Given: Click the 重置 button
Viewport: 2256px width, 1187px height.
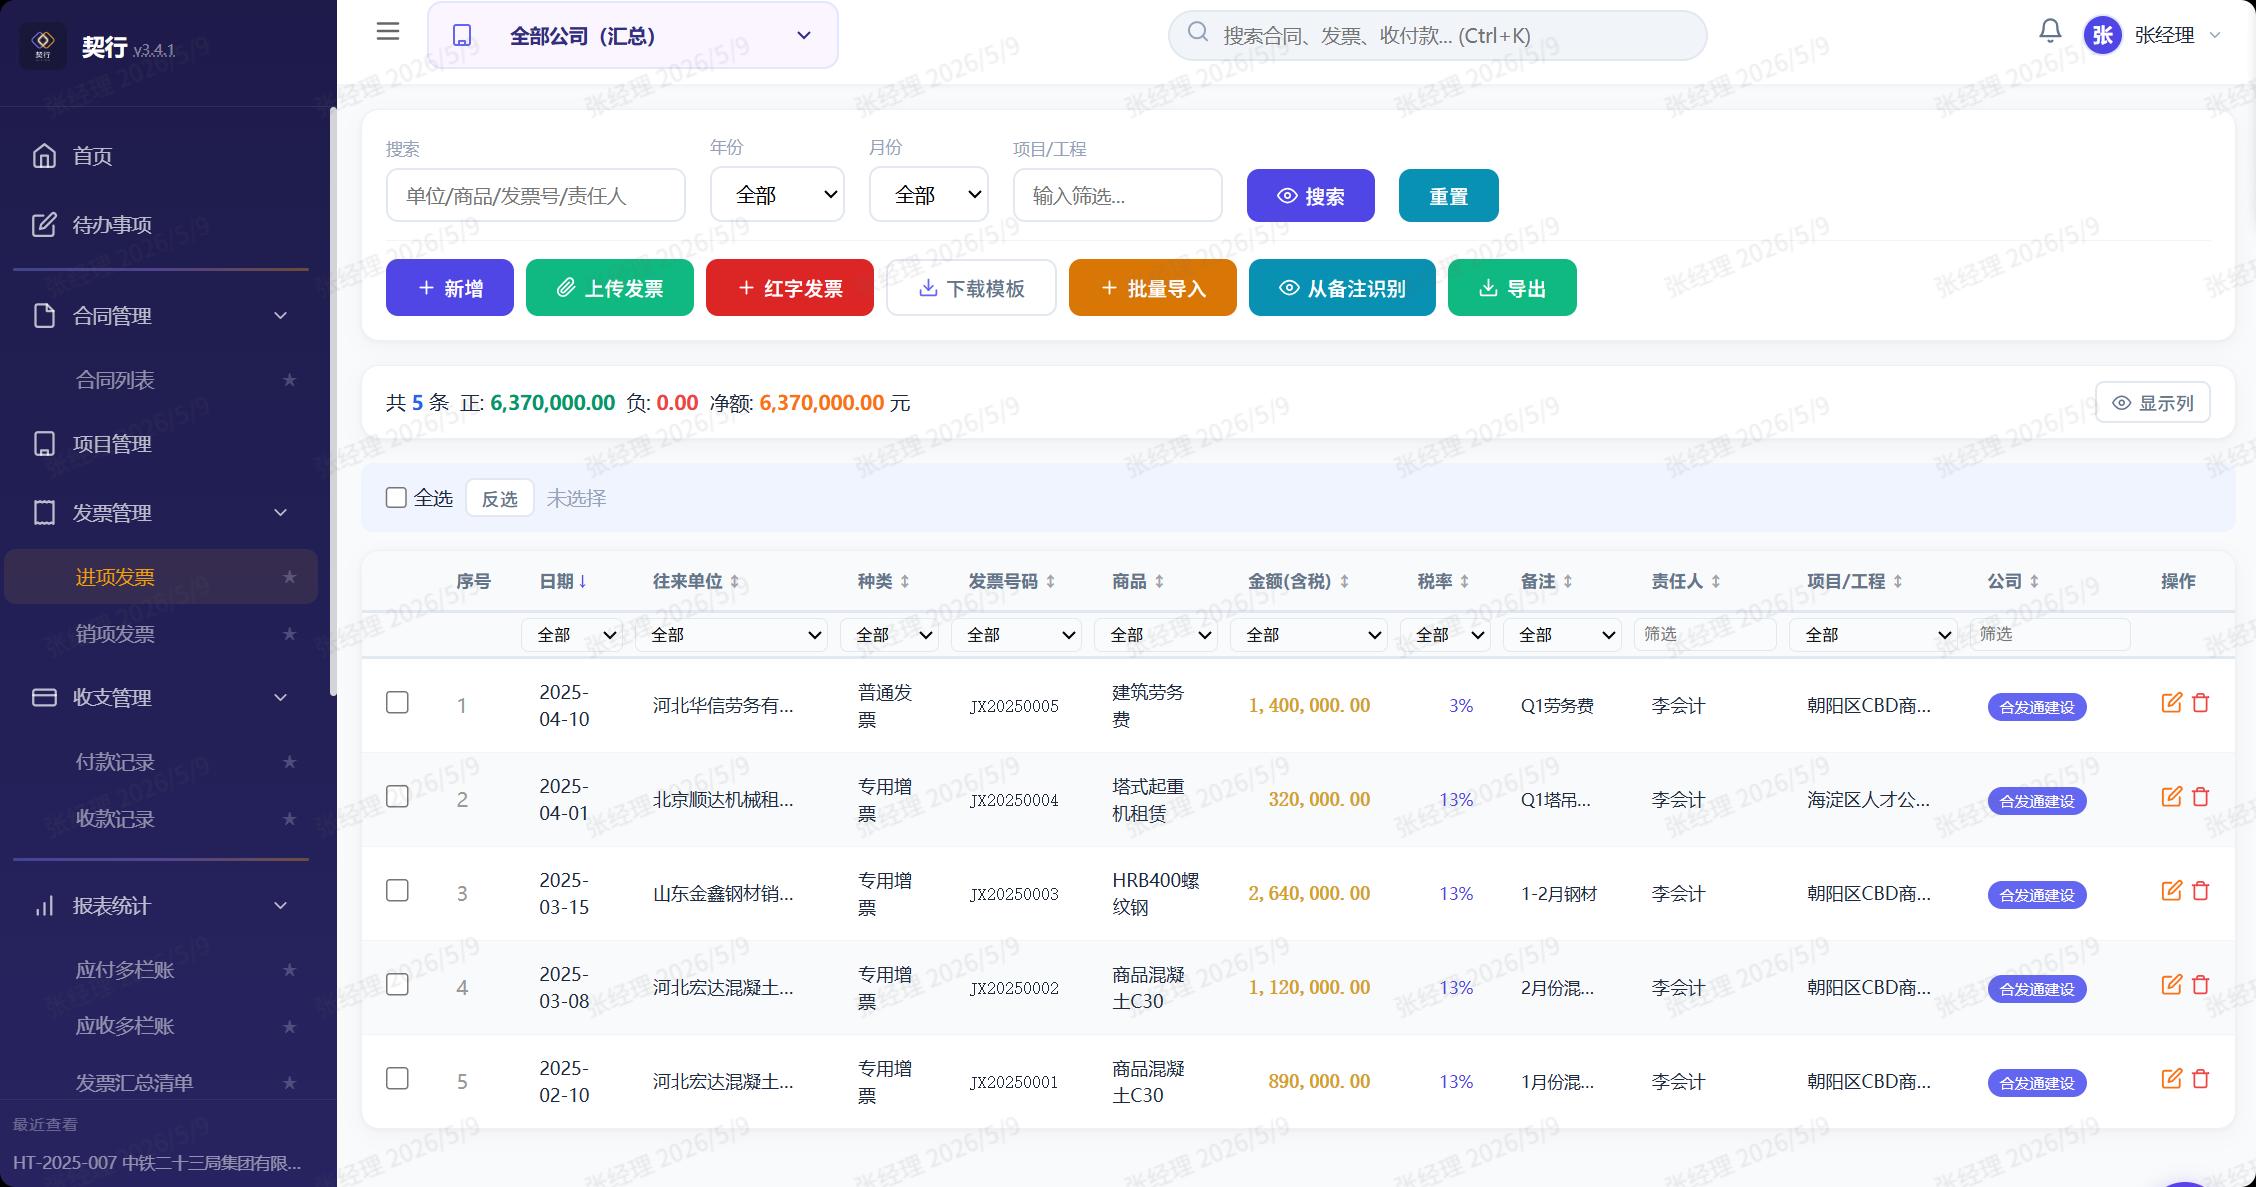Looking at the screenshot, I should click(1448, 195).
